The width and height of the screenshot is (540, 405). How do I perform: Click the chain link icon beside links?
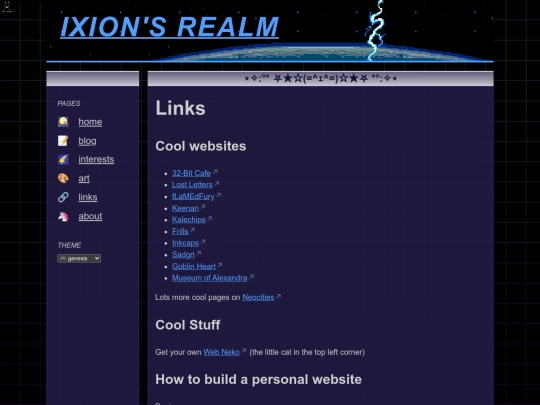pyautogui.click(x=63, y=197)
